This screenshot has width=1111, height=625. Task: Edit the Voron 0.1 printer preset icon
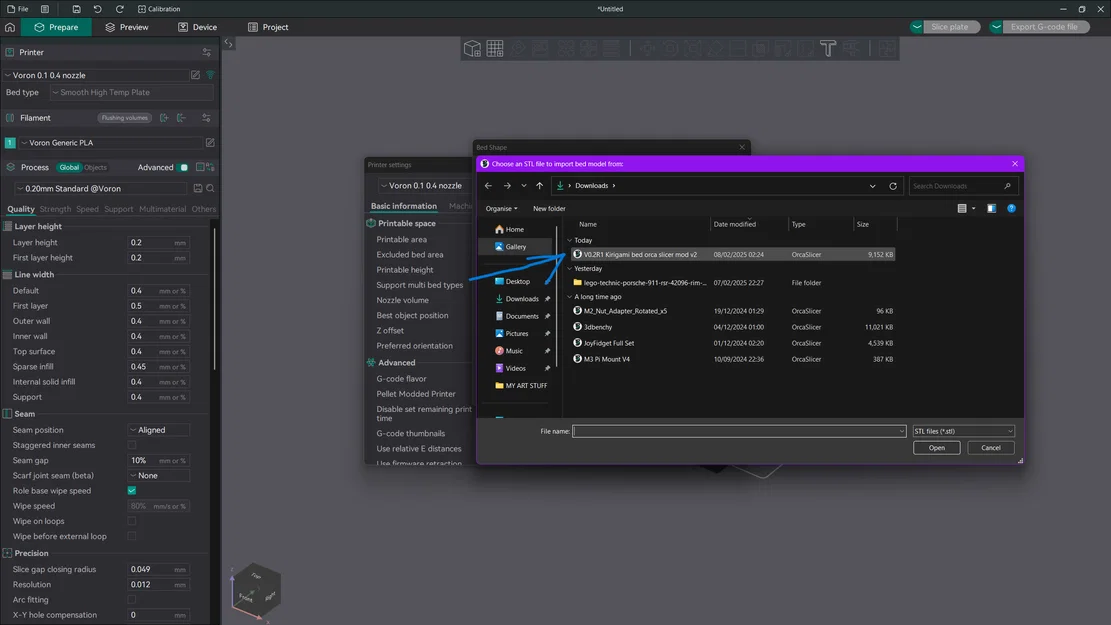tap(195, 75)
